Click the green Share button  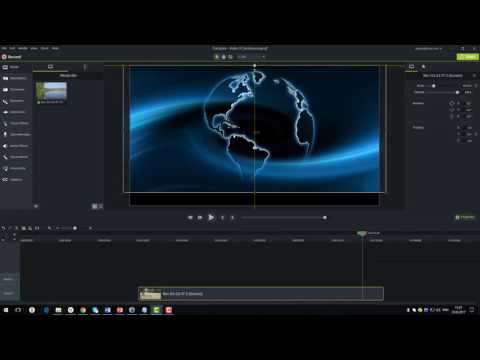click(468, 57)
